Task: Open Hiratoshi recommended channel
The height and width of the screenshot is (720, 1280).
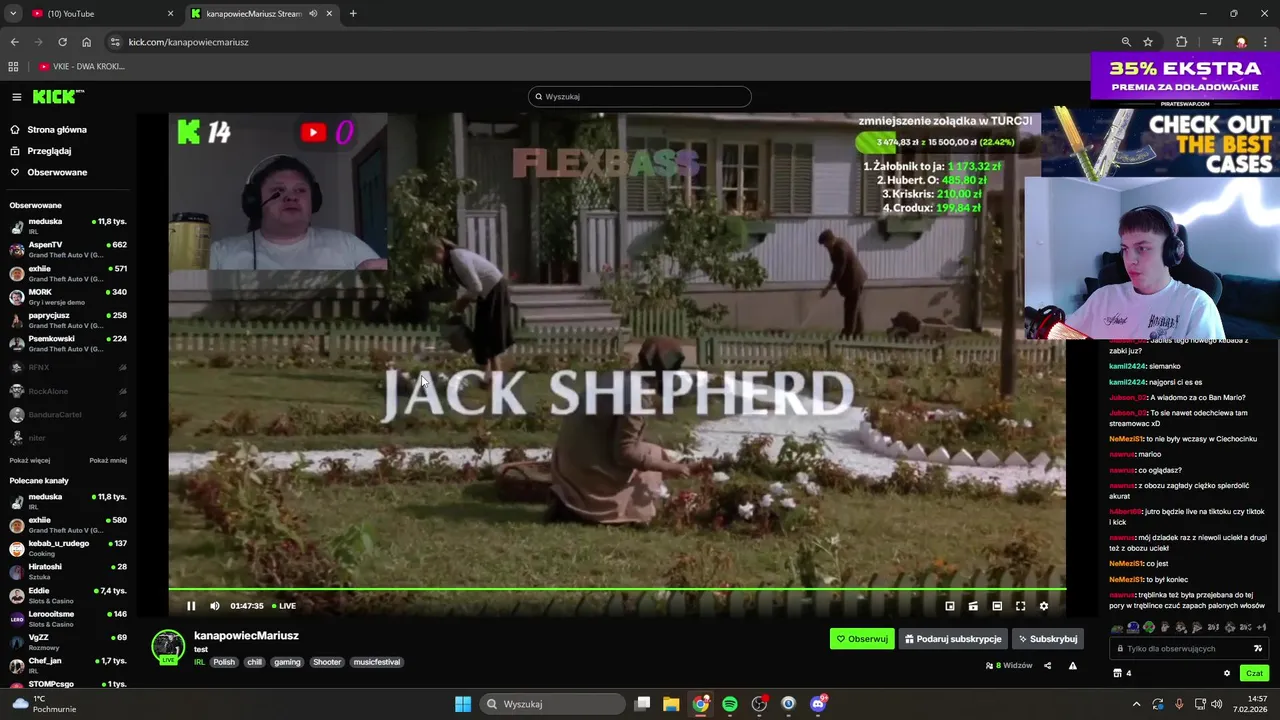Action: pos(67,572)
